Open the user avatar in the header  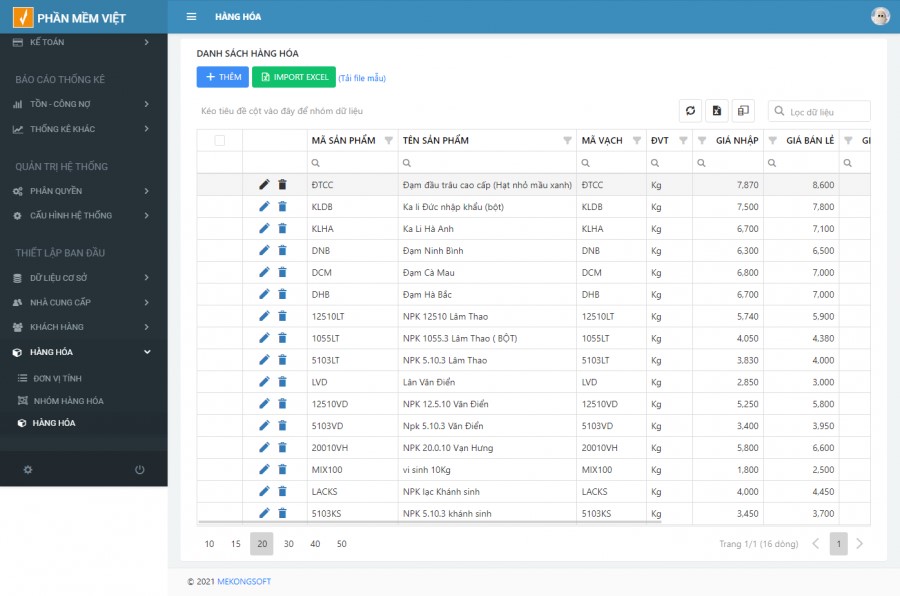point(880,16)
